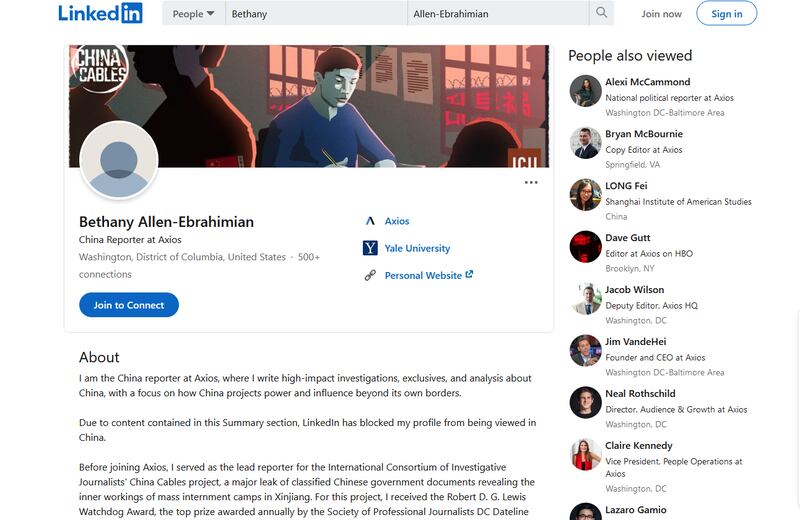This screenshot has width=800, height=520.
Task: Open the Axios logo icon
Action: (x=370, y=221)
